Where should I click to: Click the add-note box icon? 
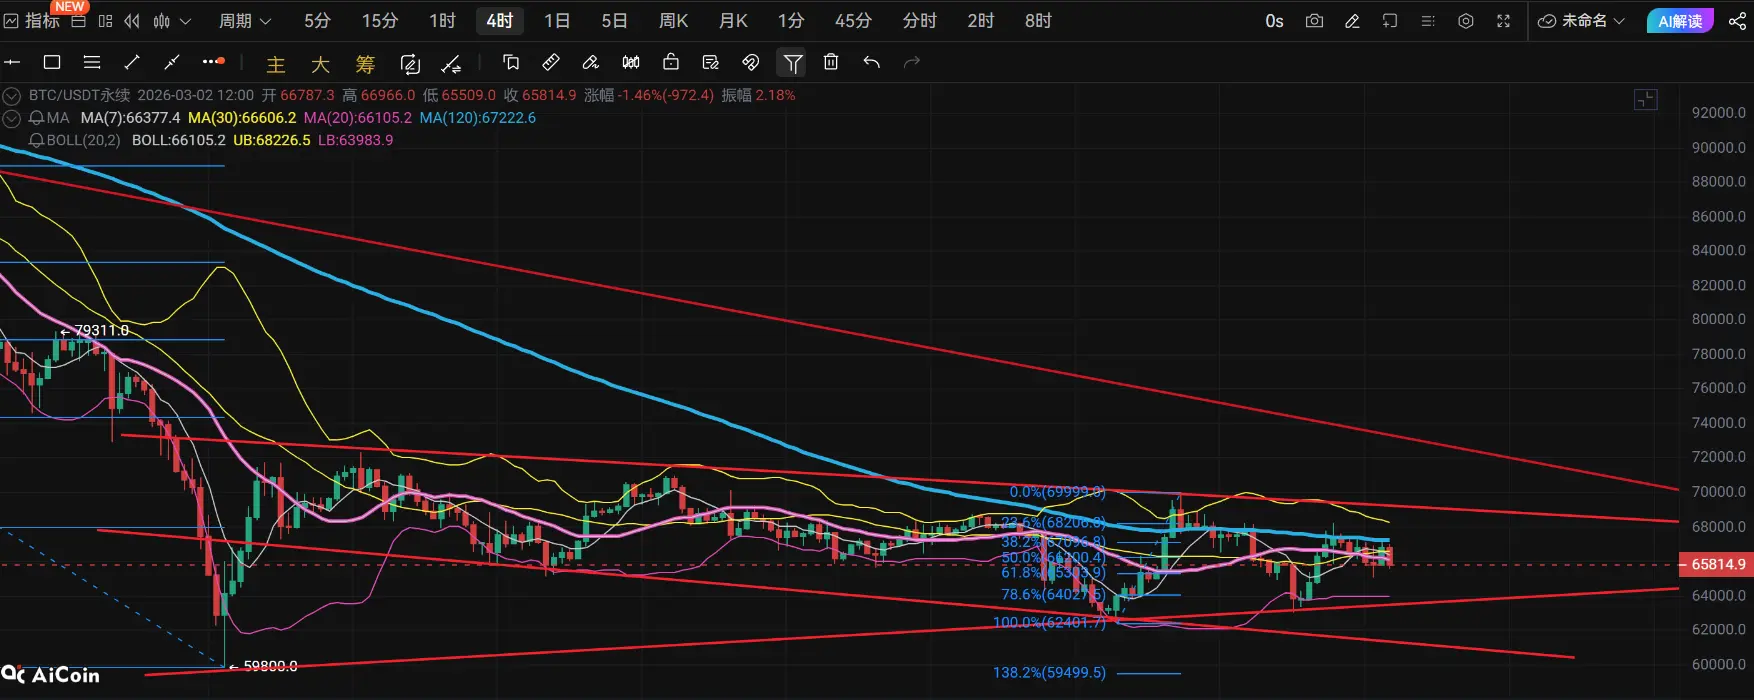pyautogui.click(x=1390, y=21)
